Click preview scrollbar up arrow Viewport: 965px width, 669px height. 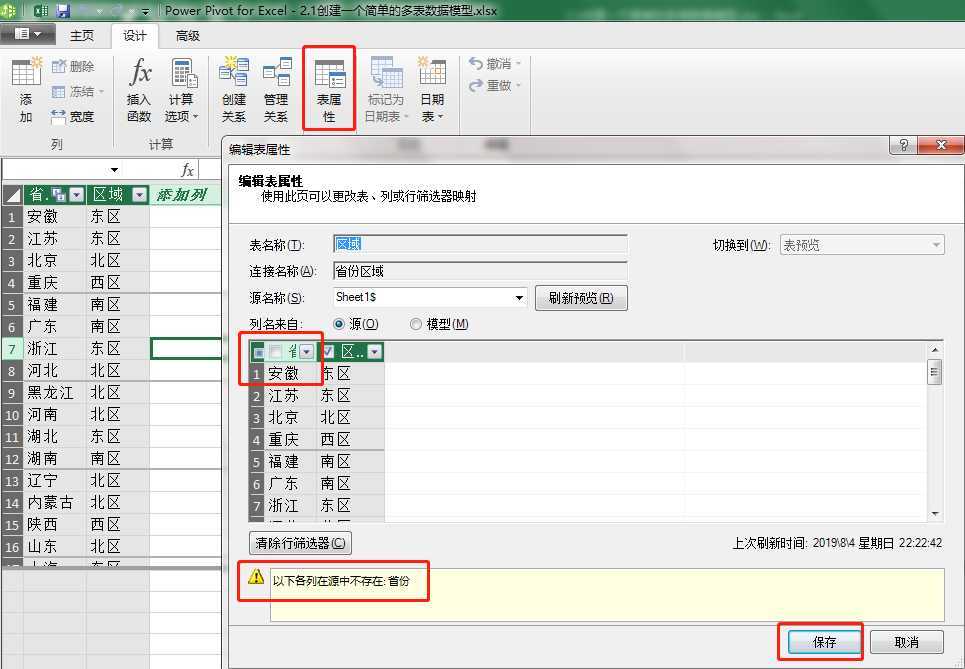click(935, 350)
